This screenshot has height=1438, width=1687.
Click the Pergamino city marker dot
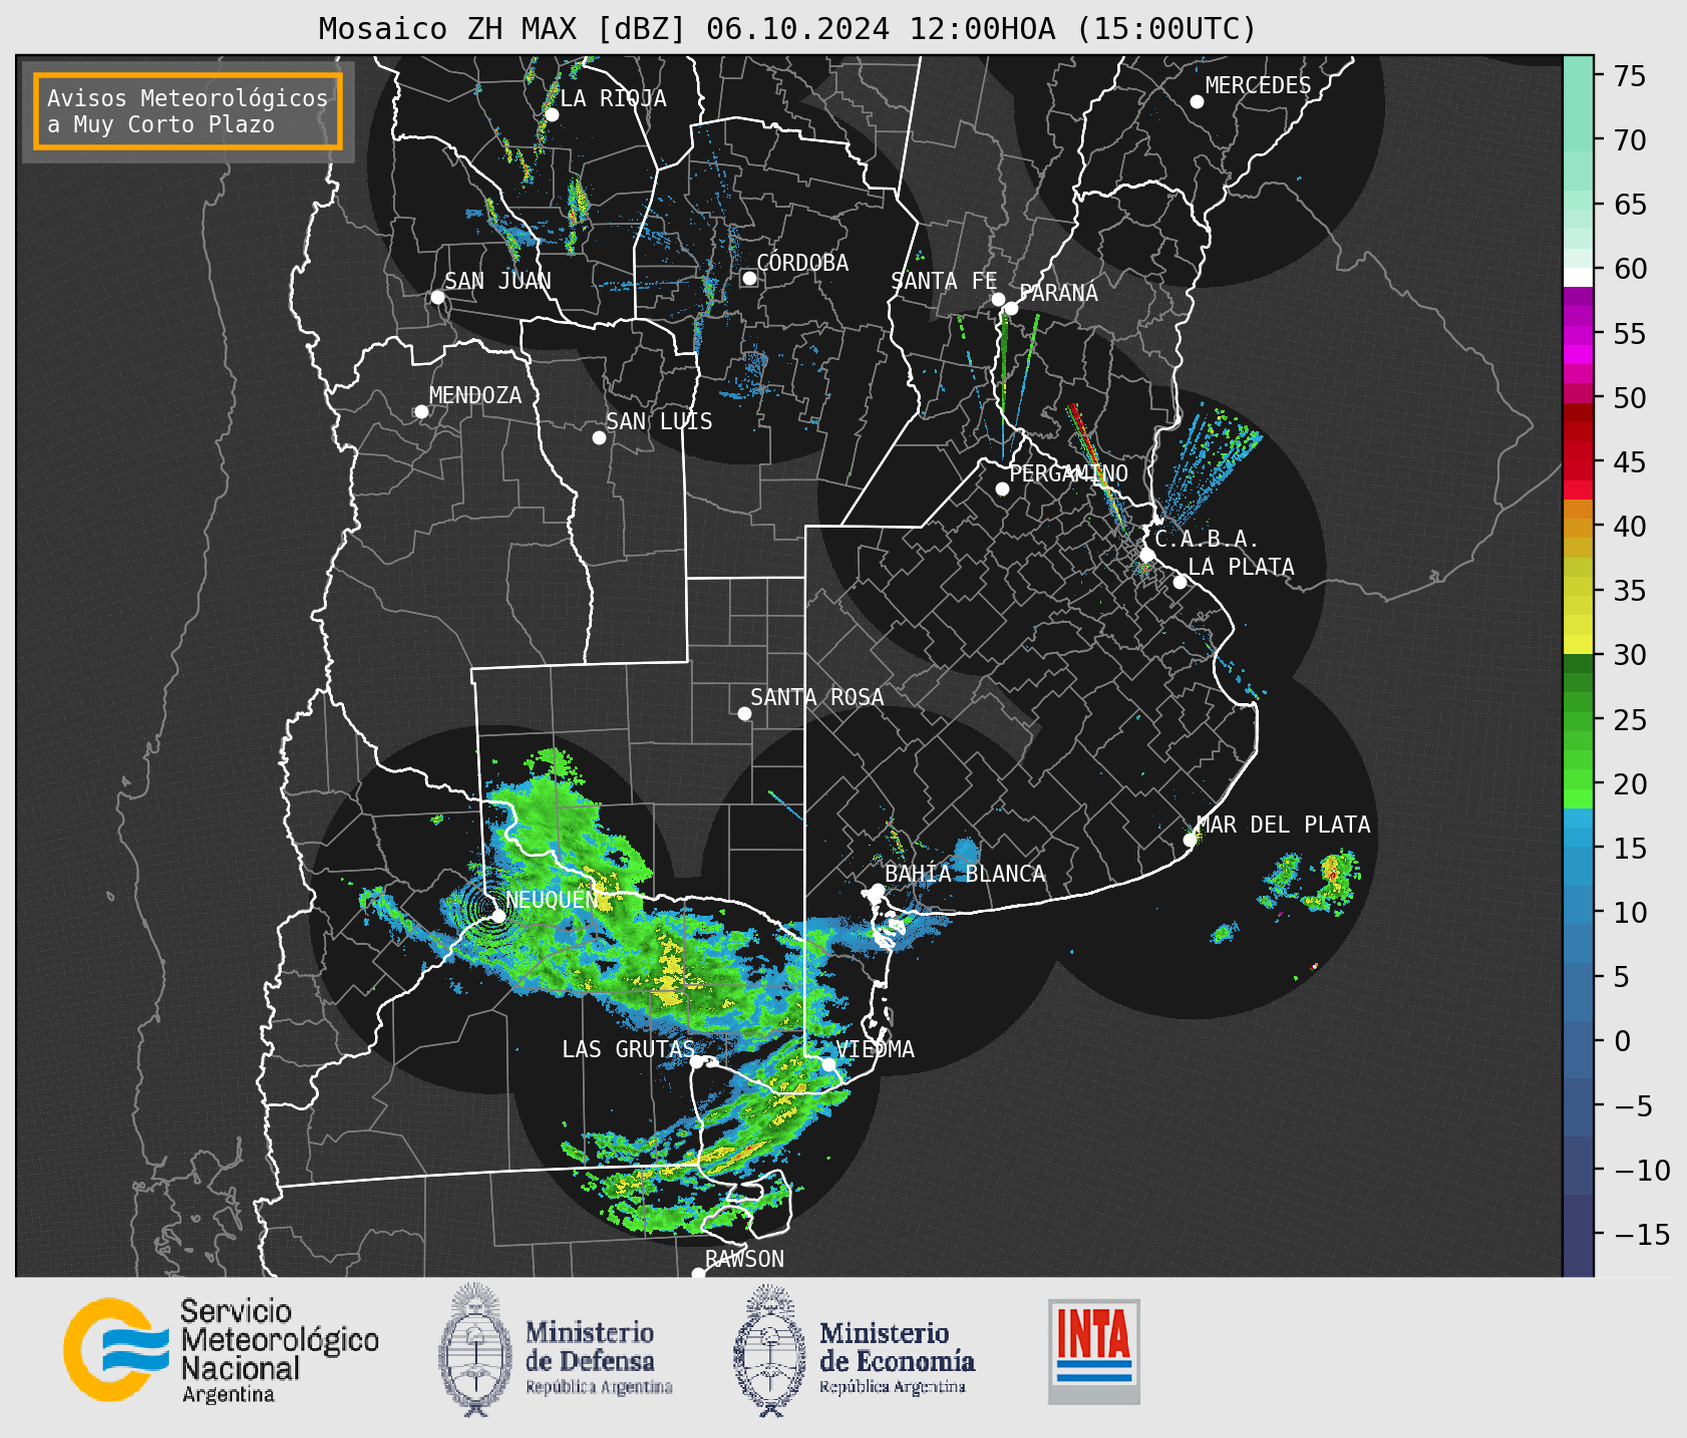(x=1002, y=489)
